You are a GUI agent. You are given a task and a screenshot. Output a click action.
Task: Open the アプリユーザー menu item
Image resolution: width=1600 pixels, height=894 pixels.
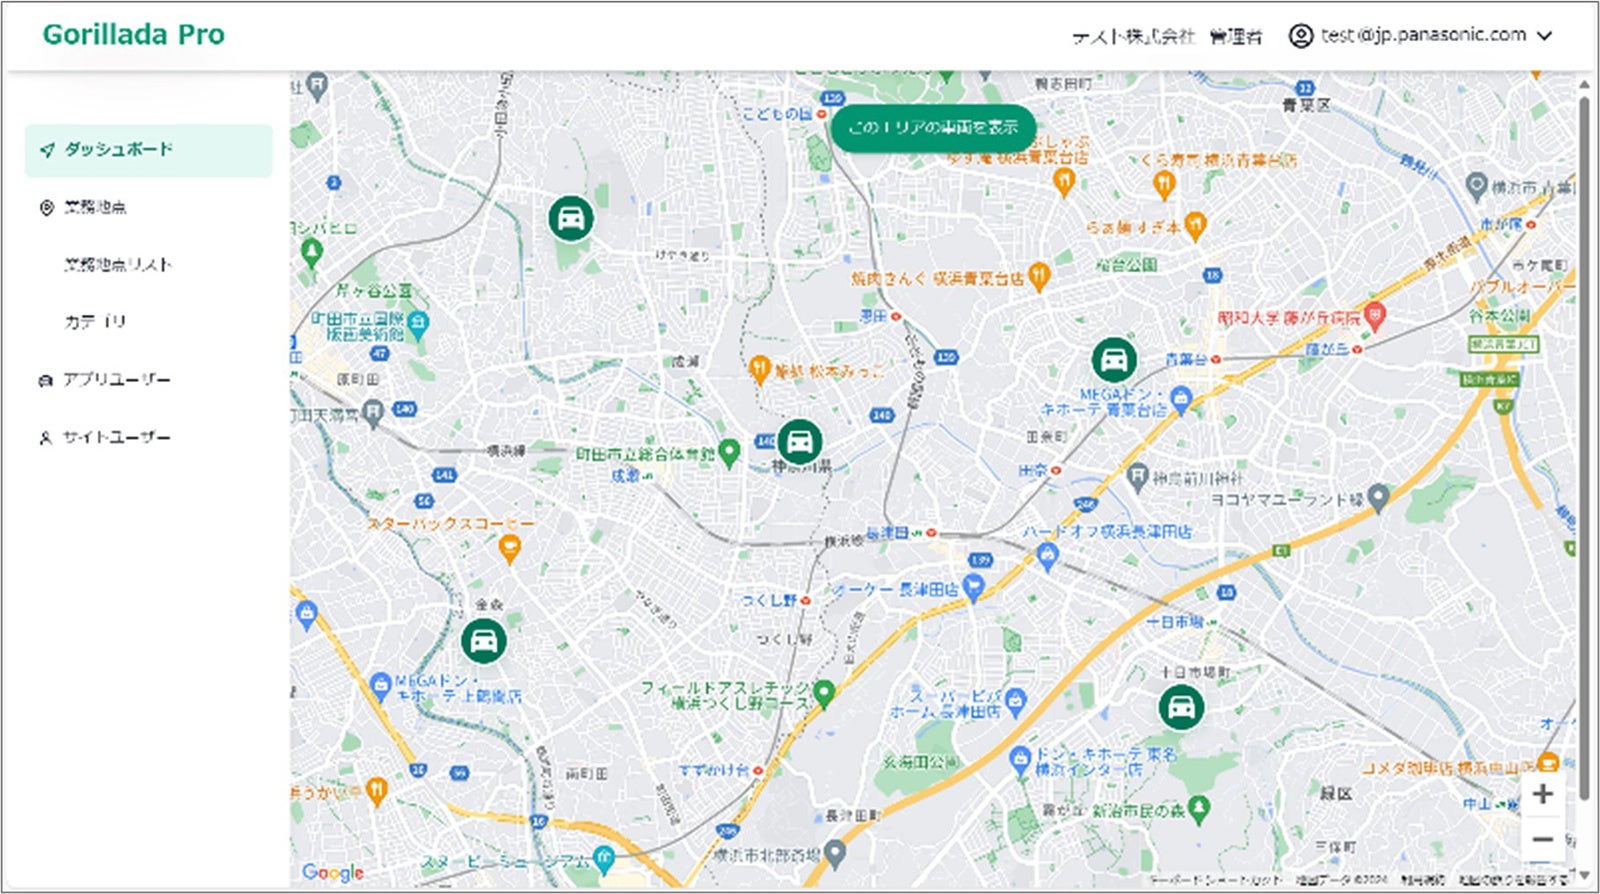(x=117, y=380)
